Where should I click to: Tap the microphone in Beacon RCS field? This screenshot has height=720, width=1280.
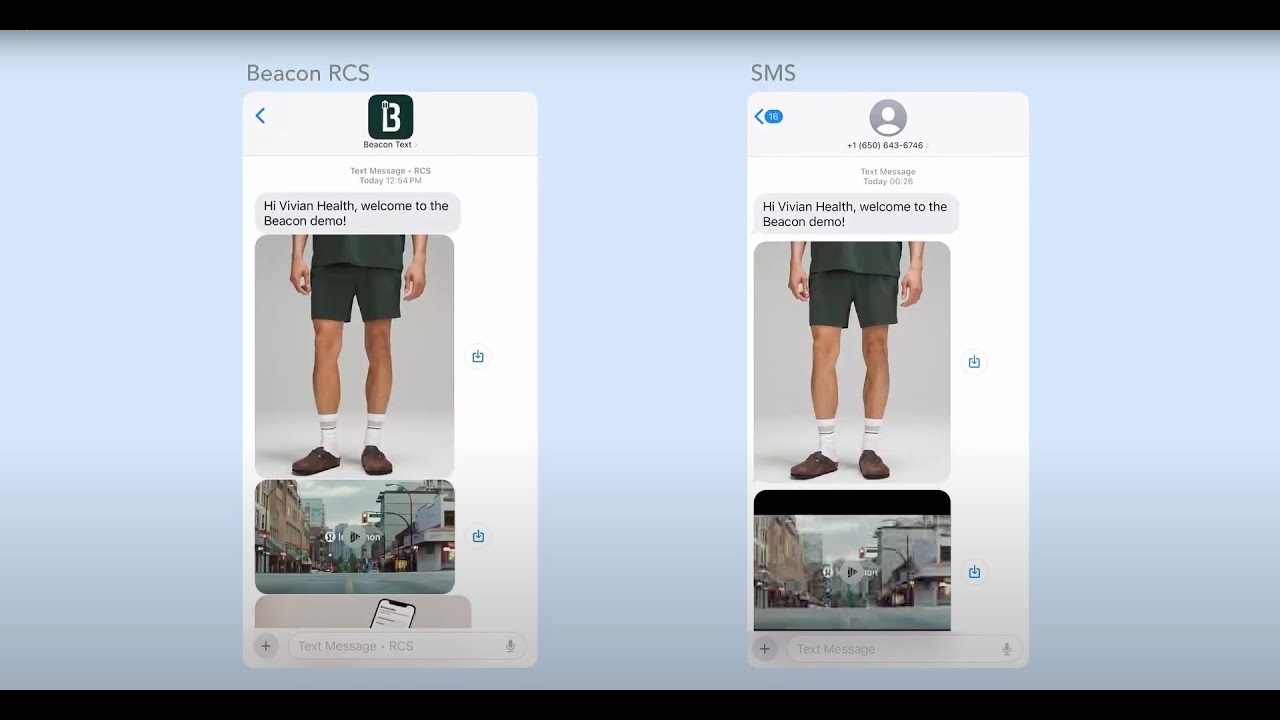pyautogui.click(x=510, y=646)
